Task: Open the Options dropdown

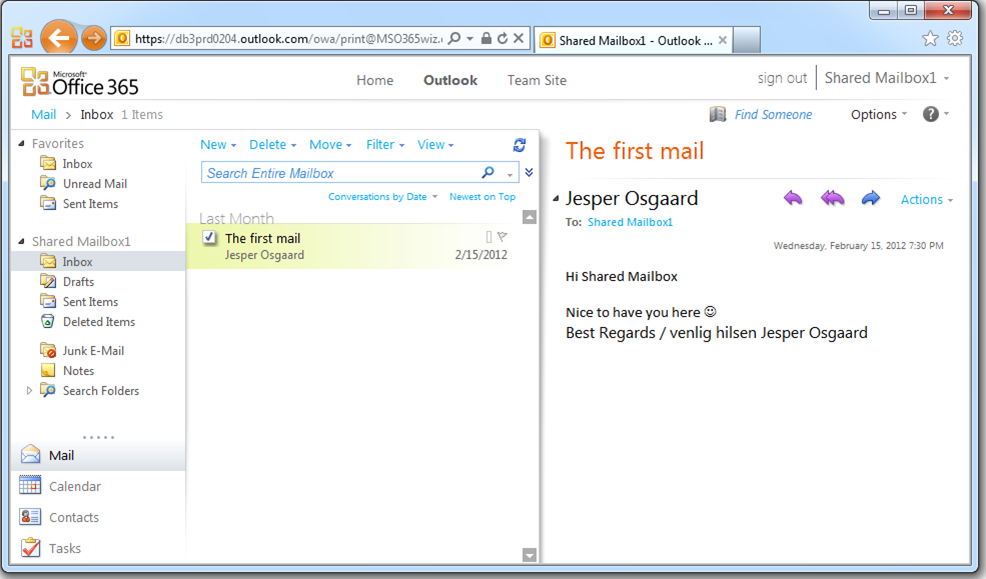Action: [879, 114]
